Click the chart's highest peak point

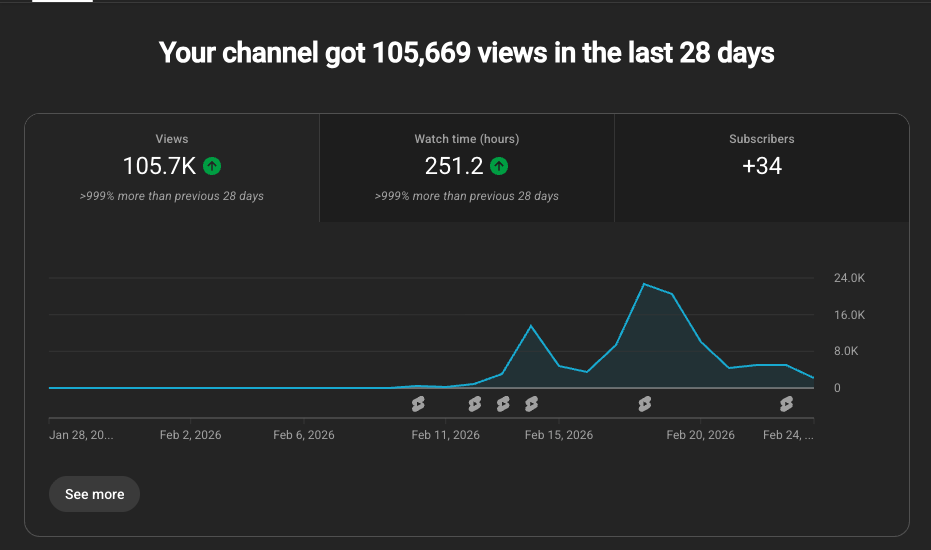pos(644,284)
